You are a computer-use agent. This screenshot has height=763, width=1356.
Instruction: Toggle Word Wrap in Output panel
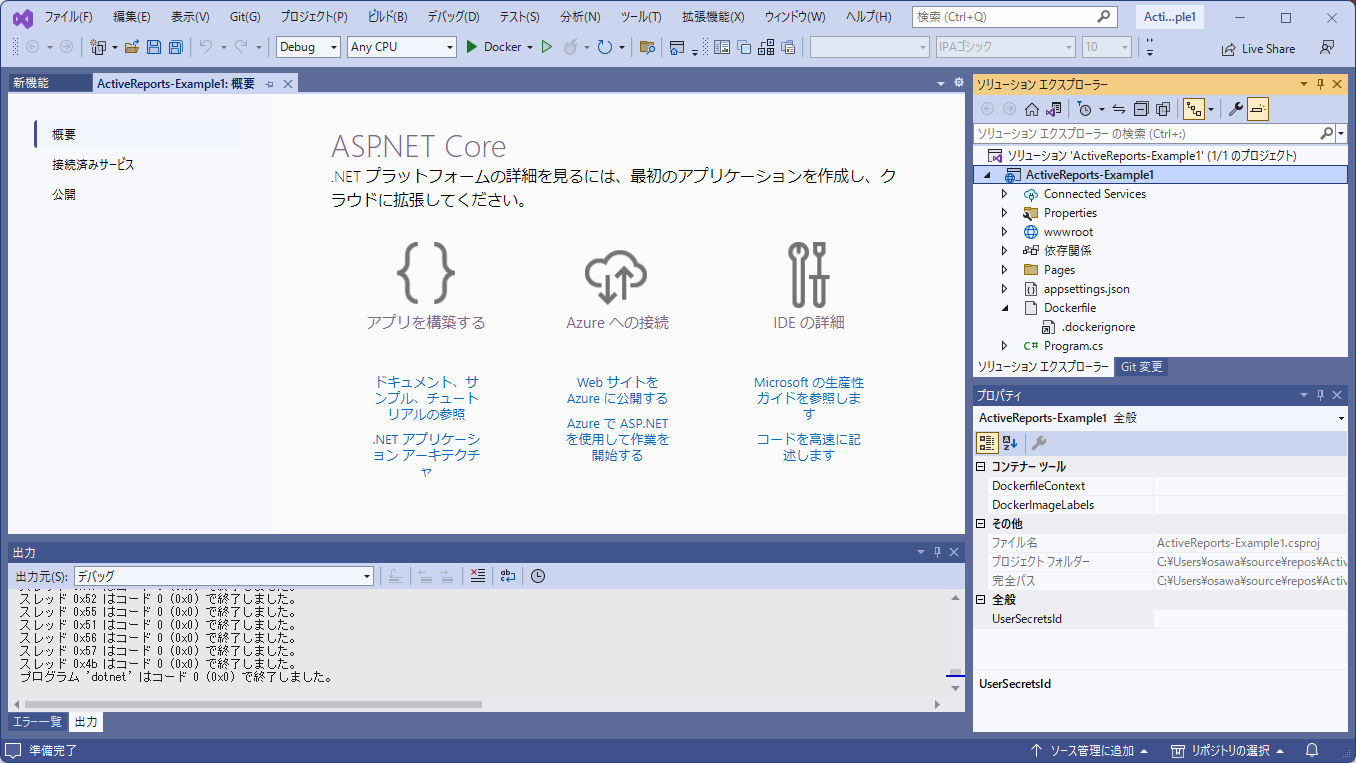point(508,576)
